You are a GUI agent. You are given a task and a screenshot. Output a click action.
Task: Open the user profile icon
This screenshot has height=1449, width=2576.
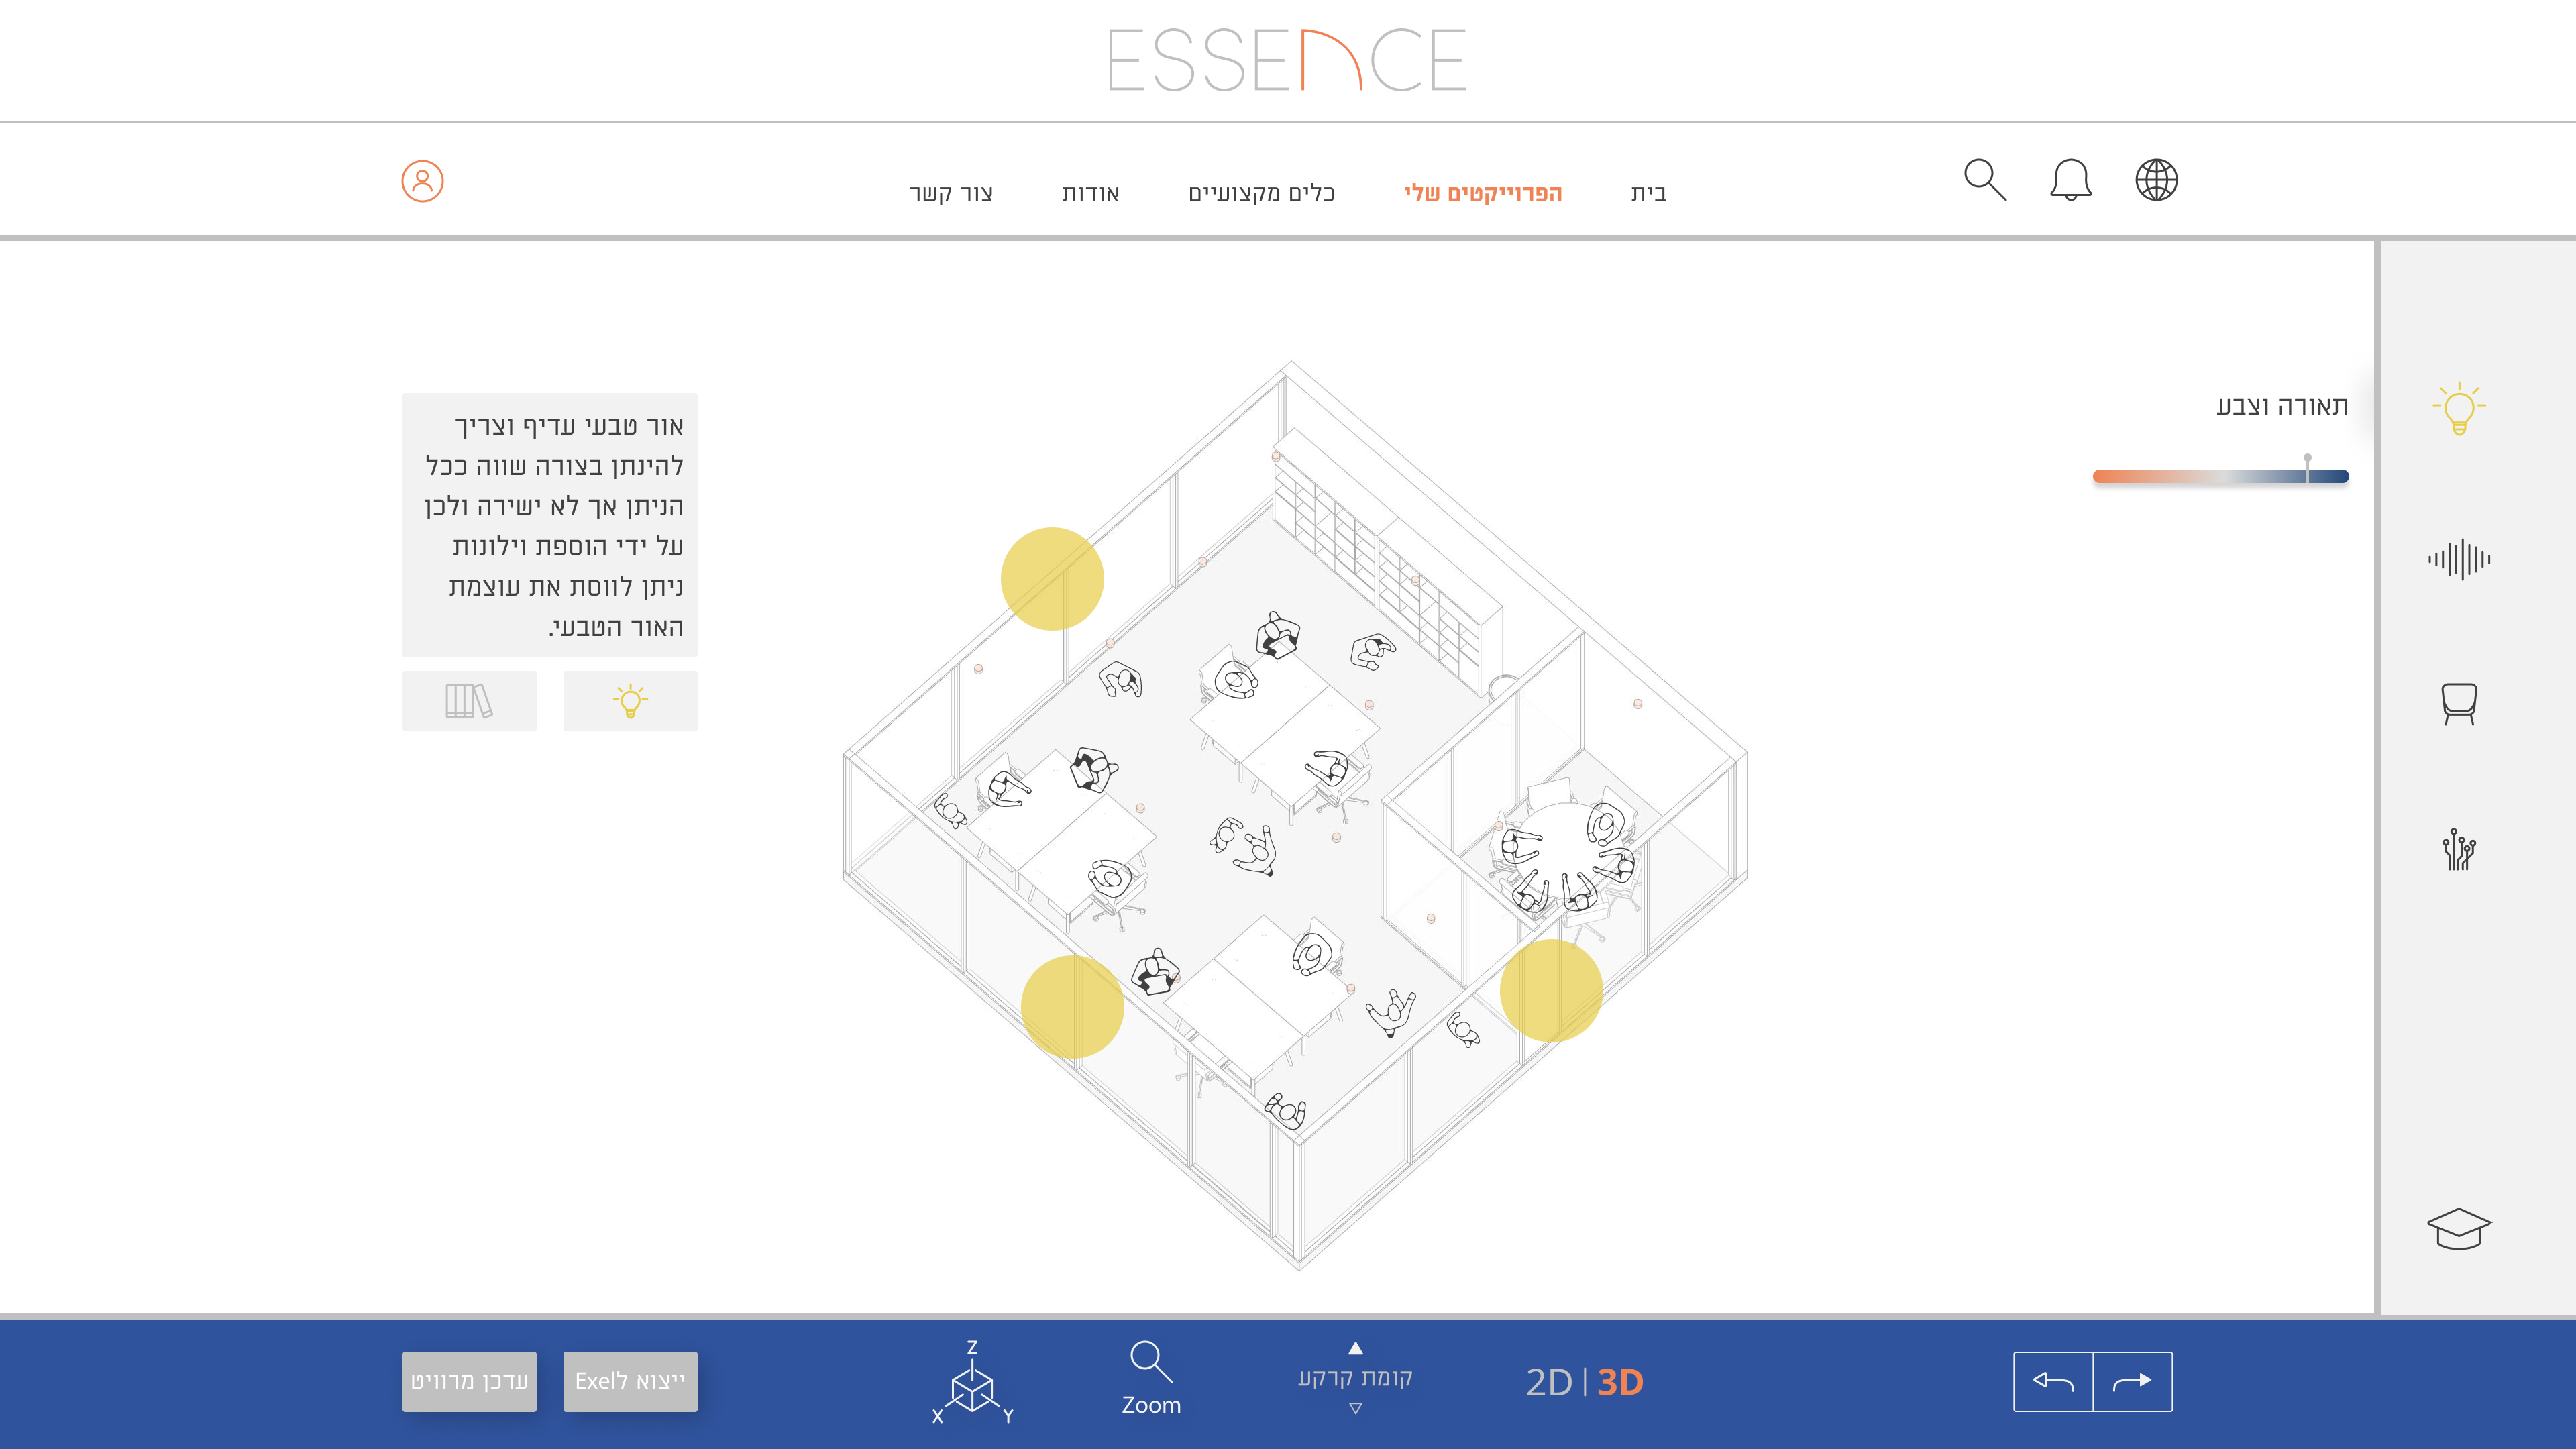pos(422,181)
